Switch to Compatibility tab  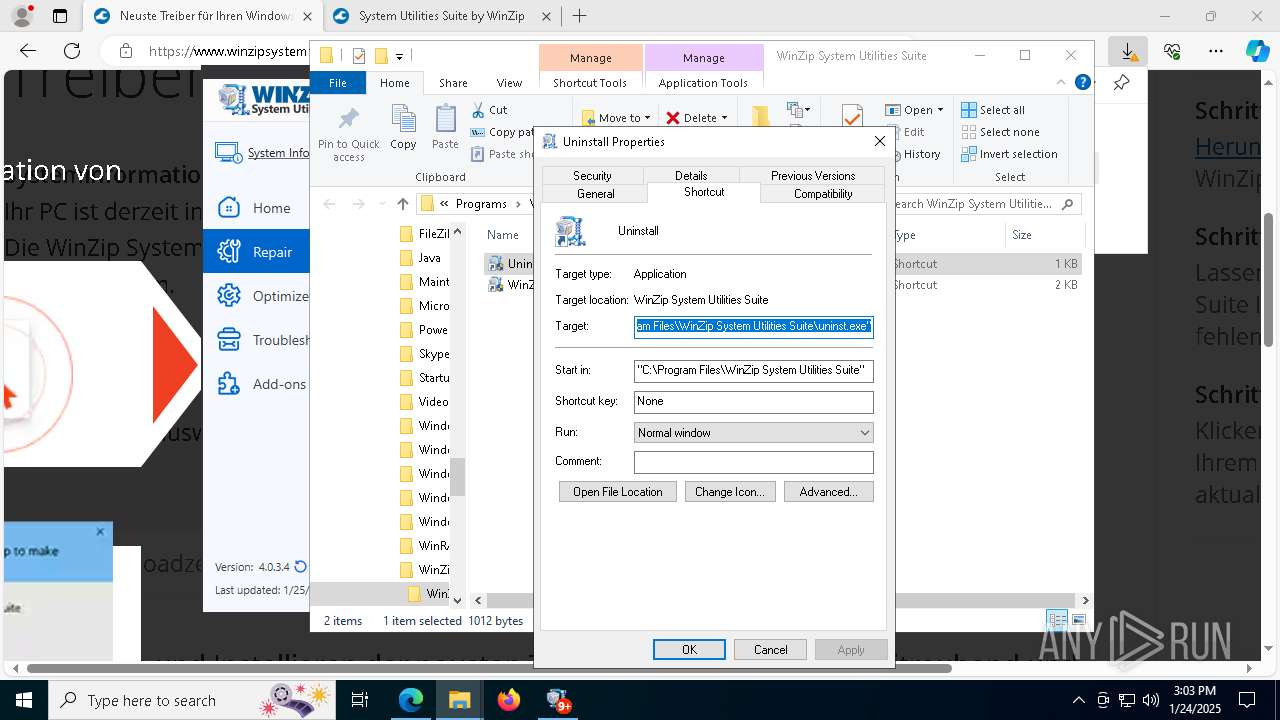[823, 193]
